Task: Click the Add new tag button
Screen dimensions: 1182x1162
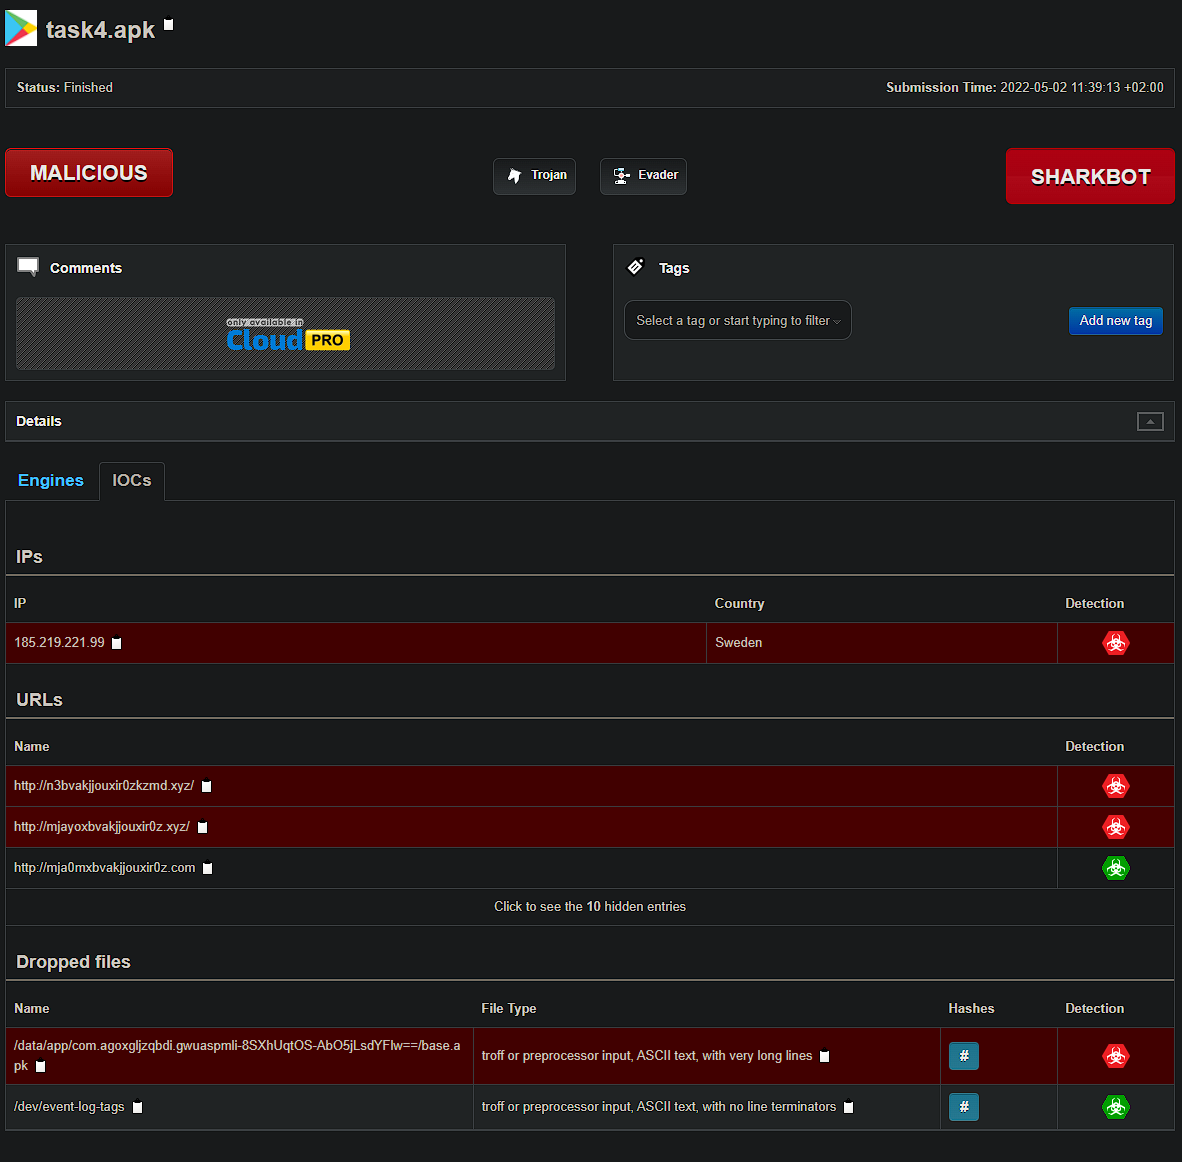Action: (1116, 320)
